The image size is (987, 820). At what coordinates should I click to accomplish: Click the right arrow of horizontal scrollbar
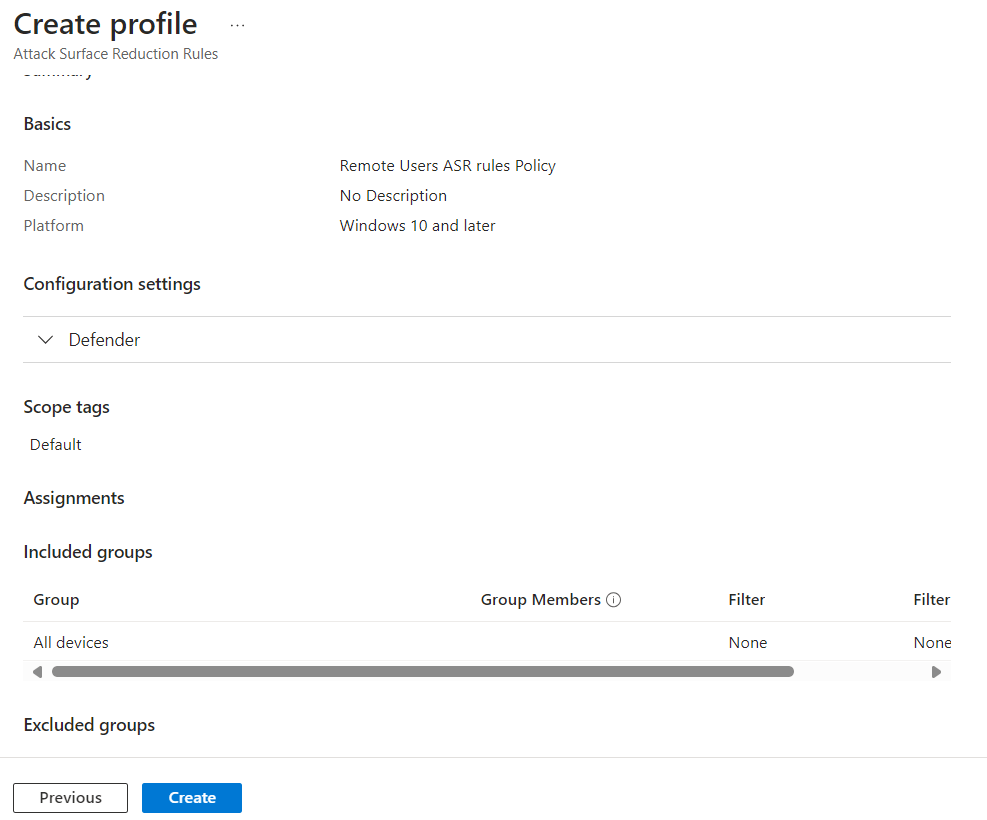[x=936, y=672]
